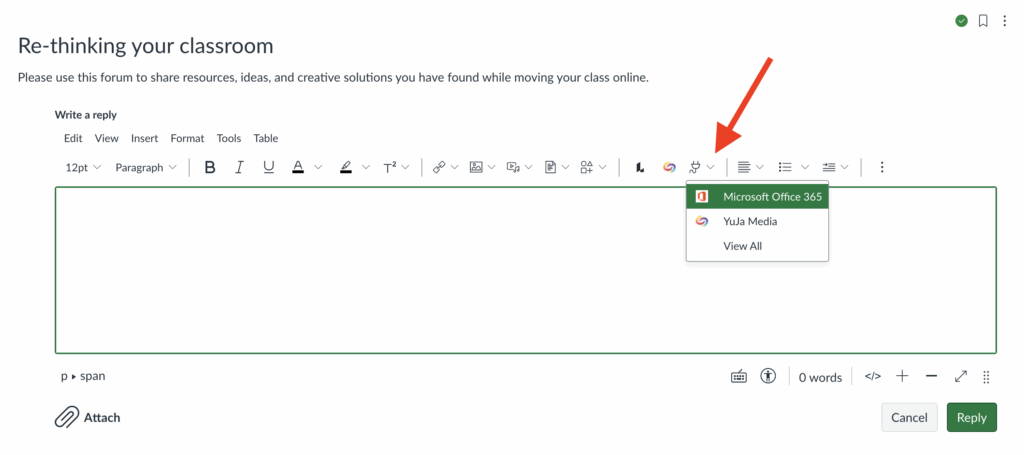Open the Tools menu
Image resolution: width=1024 pixels, height=455 pixels.
[229, 138]
